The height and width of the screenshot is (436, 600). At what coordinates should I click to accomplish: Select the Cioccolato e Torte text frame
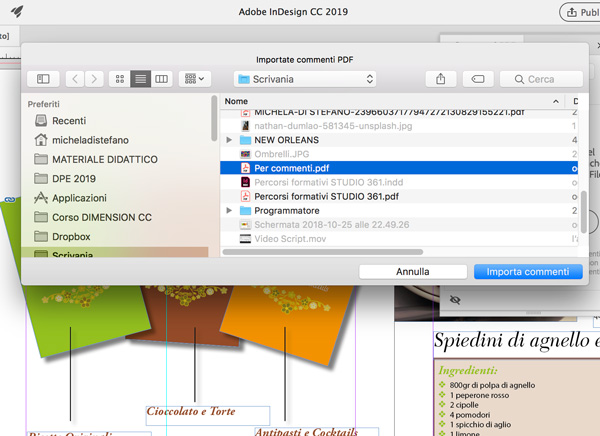point(208,415)
